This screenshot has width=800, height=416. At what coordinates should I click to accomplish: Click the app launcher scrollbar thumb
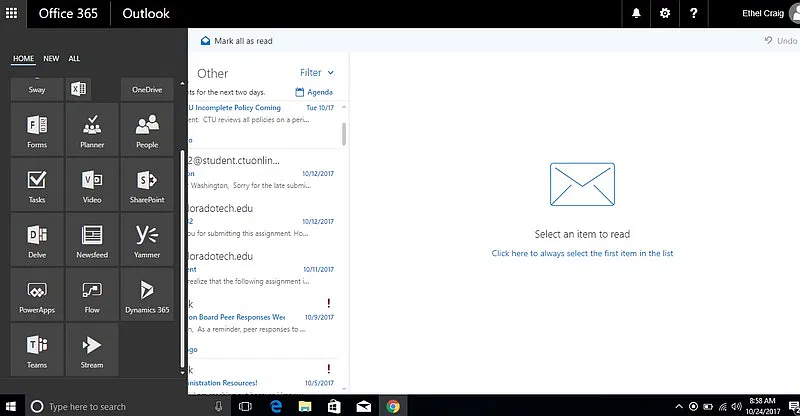[182, 258]
